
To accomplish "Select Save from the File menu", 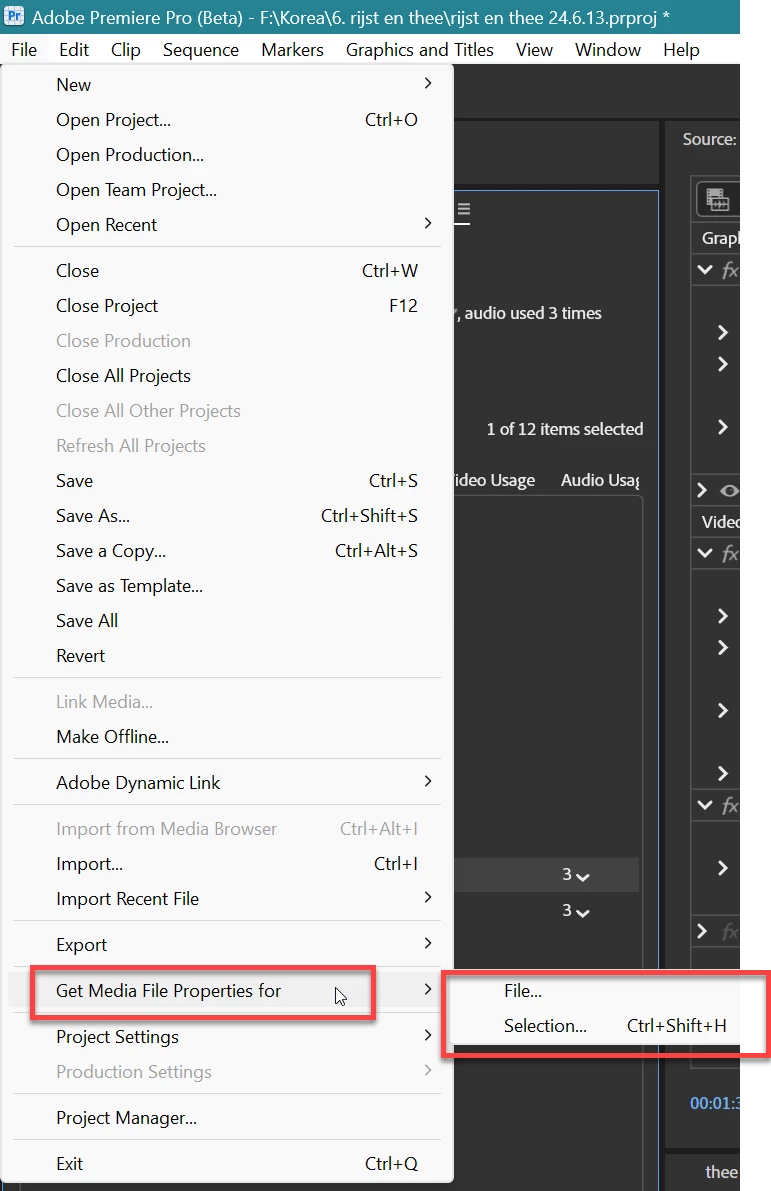I will pyautogui.click(x=227, y=481).
